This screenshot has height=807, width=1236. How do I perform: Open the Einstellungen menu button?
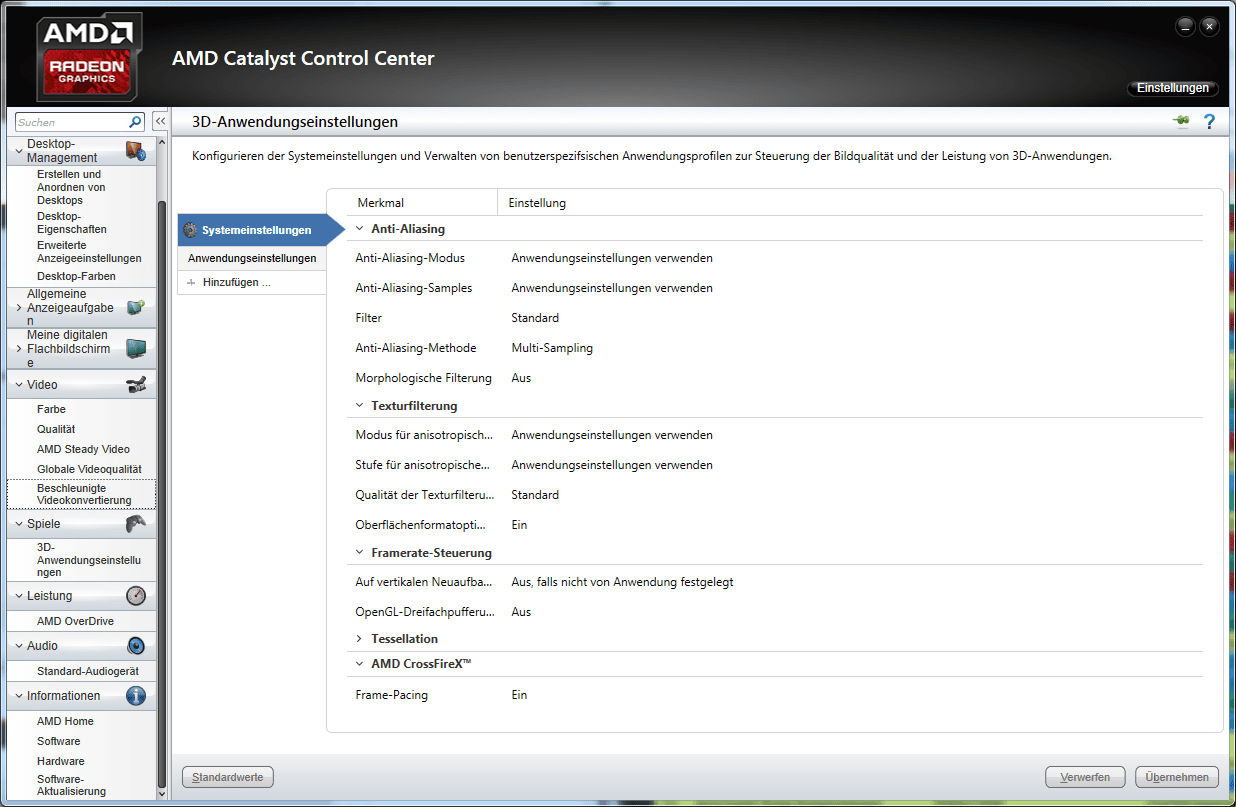coord(1173,88)
